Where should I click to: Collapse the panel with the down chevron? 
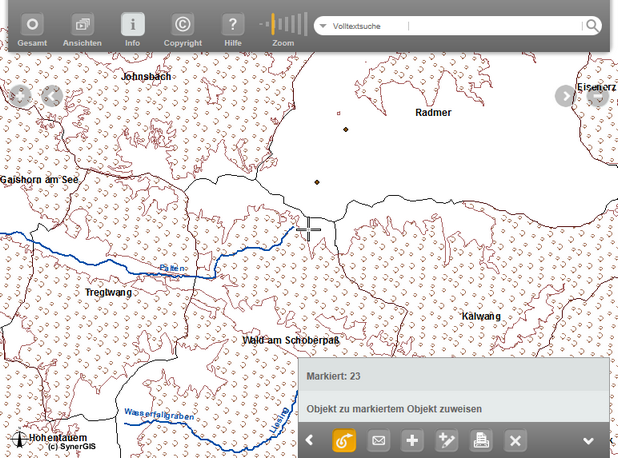(588, 440)
